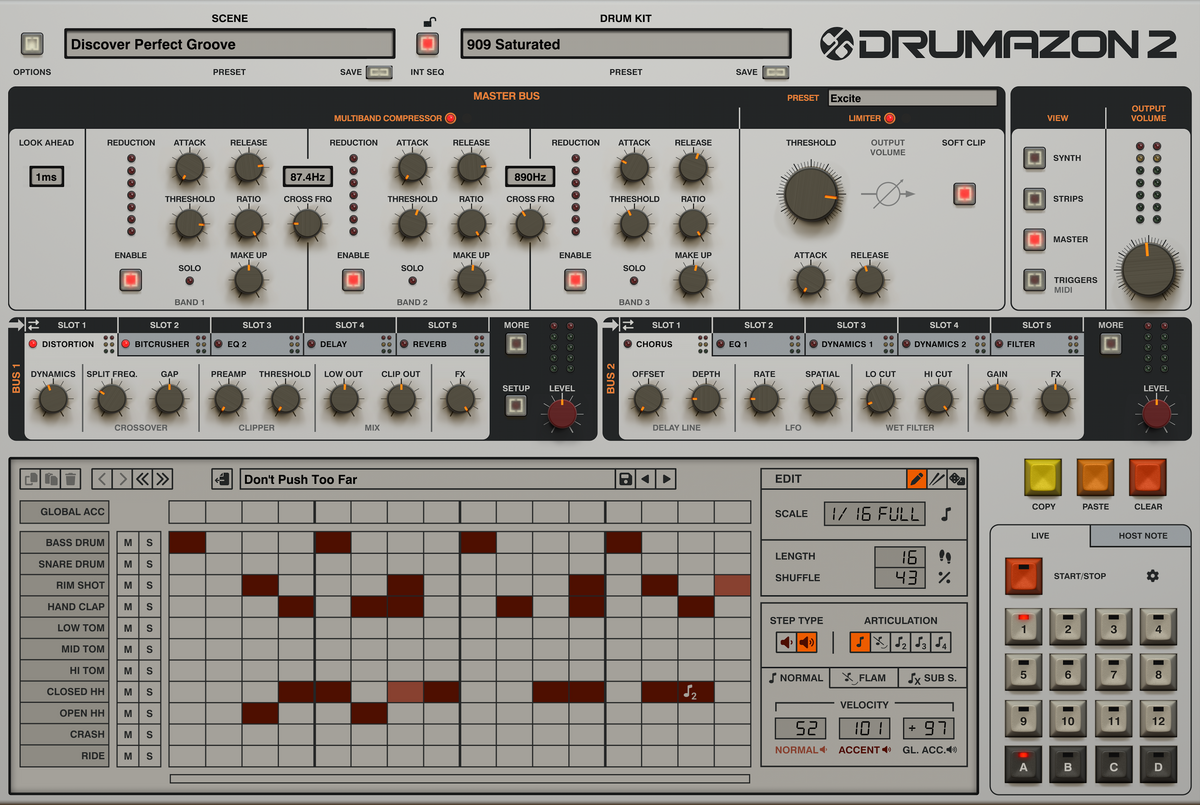Click the disk save icon beside the pattern name
The height and width of the screenshot is (805, 1200).
(x=625, y=479)
